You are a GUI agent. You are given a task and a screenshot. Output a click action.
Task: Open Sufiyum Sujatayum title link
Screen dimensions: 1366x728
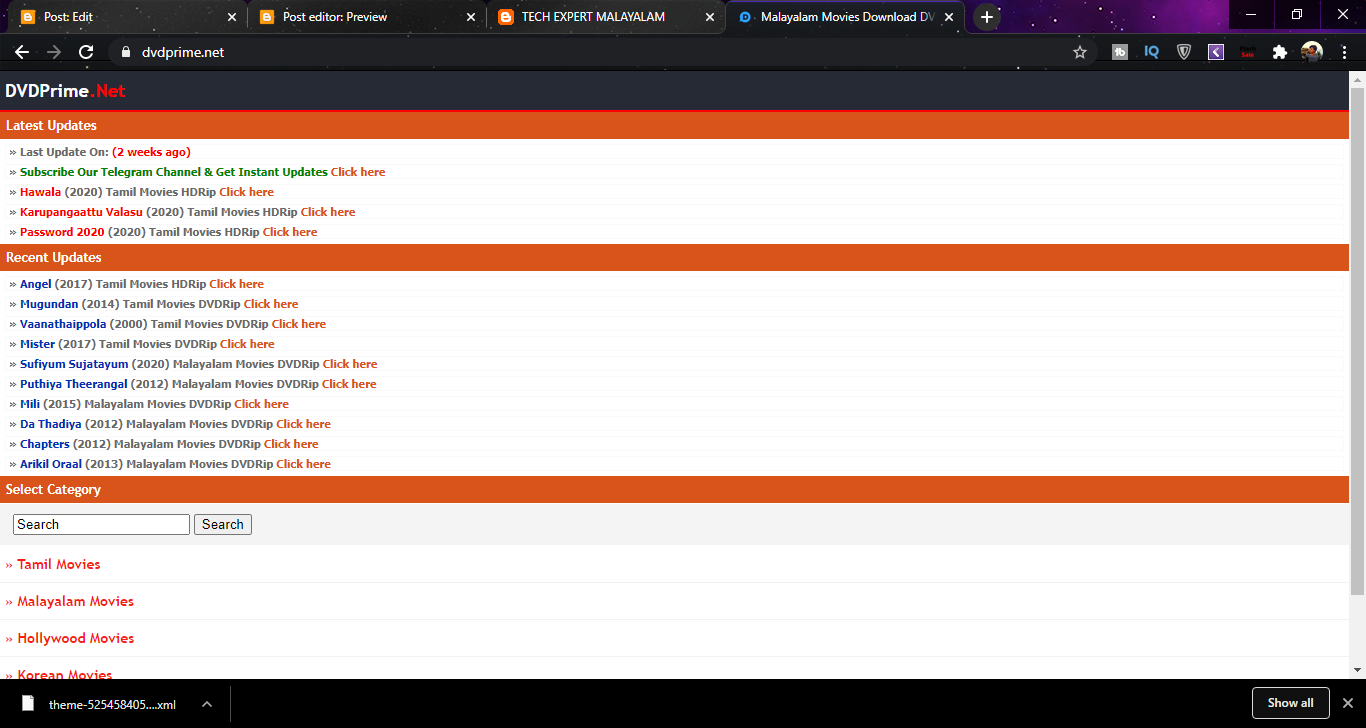[x=74, y=364]
